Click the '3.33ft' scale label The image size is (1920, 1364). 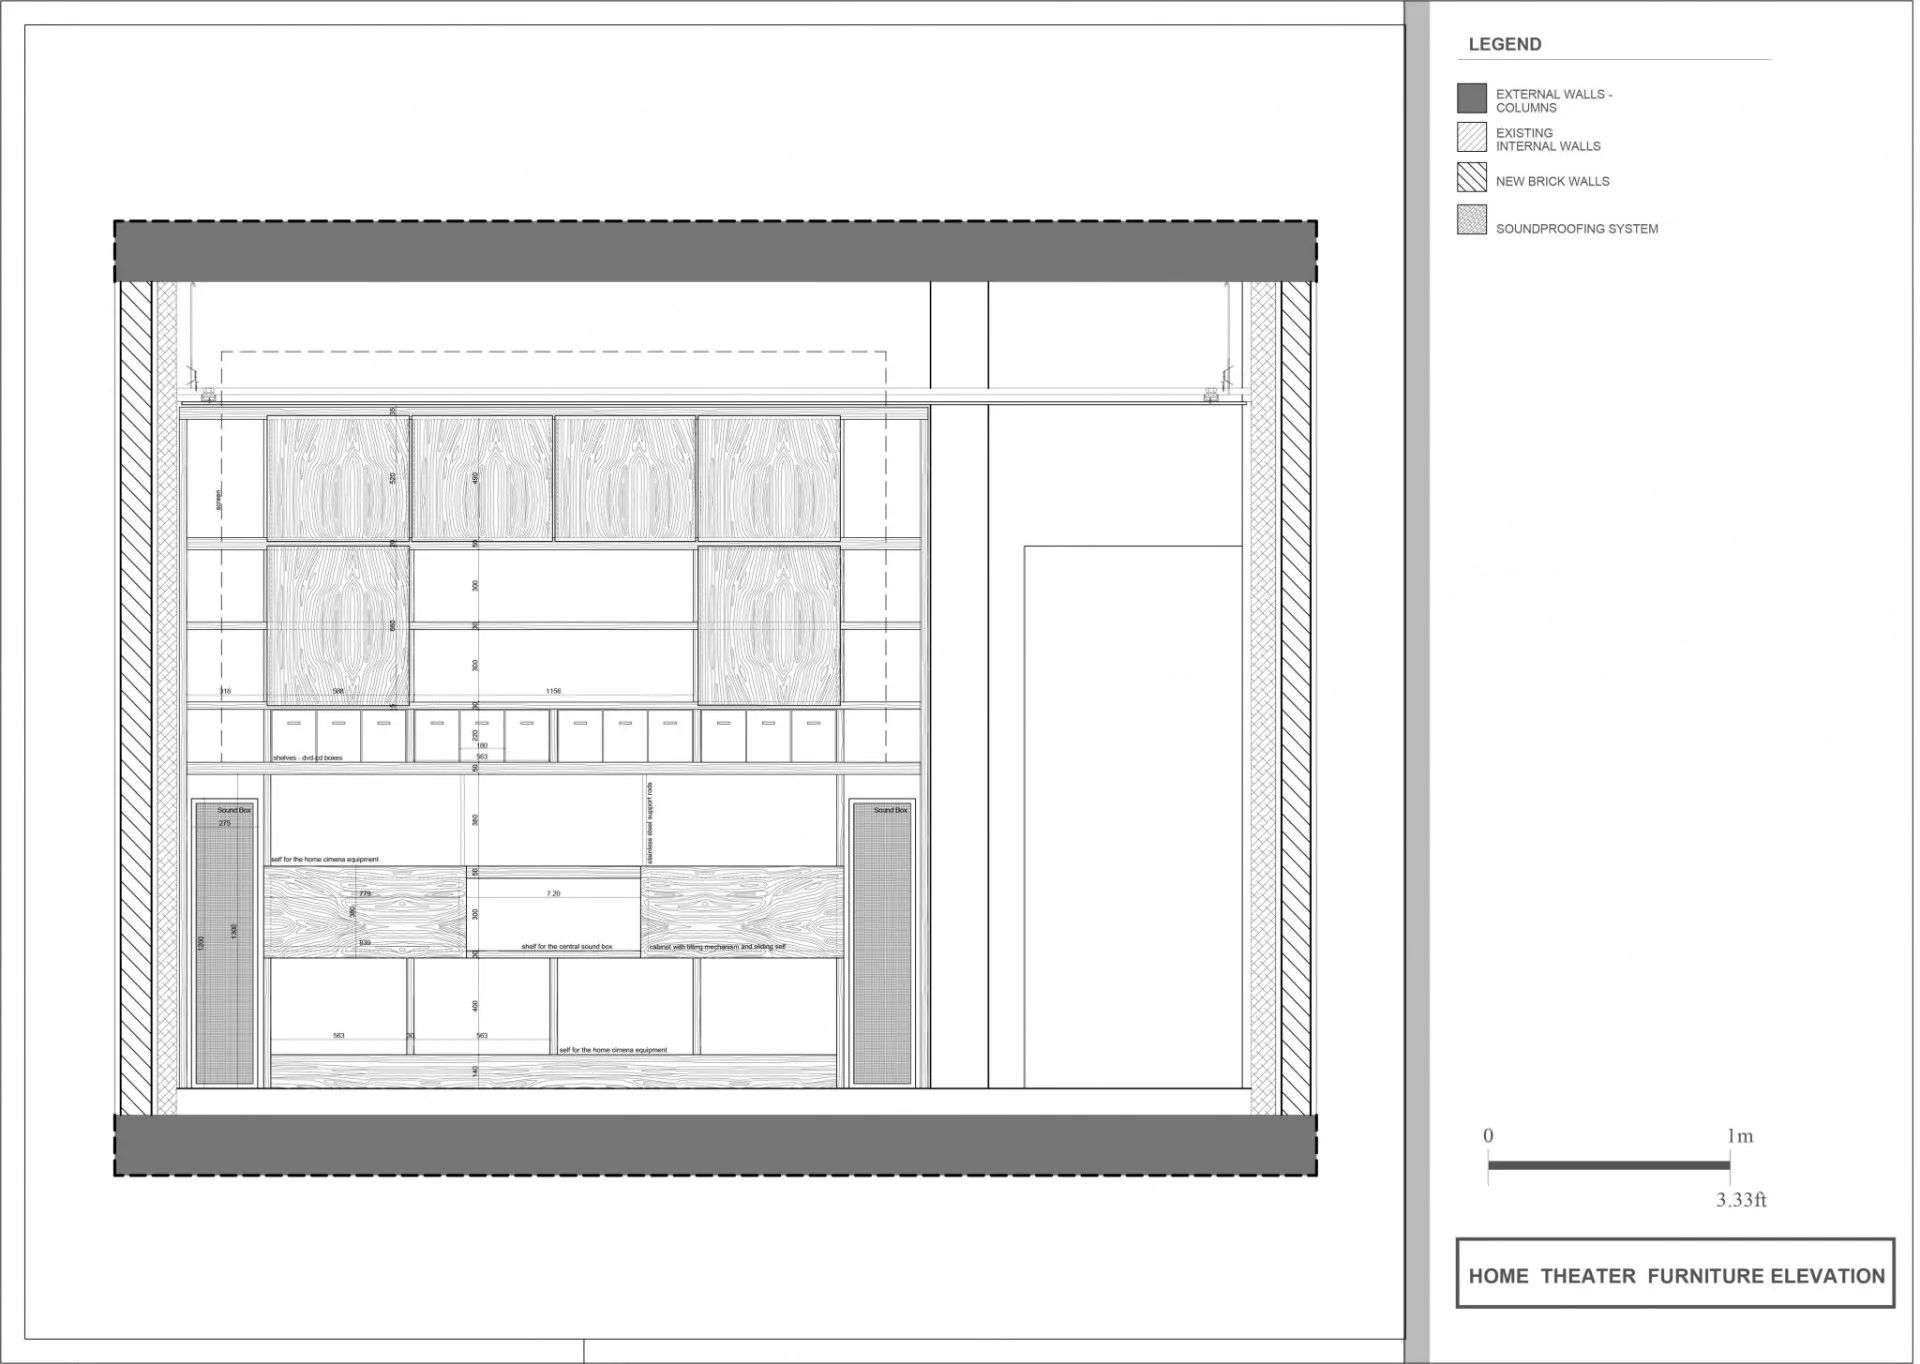tap(1741, 1200)
